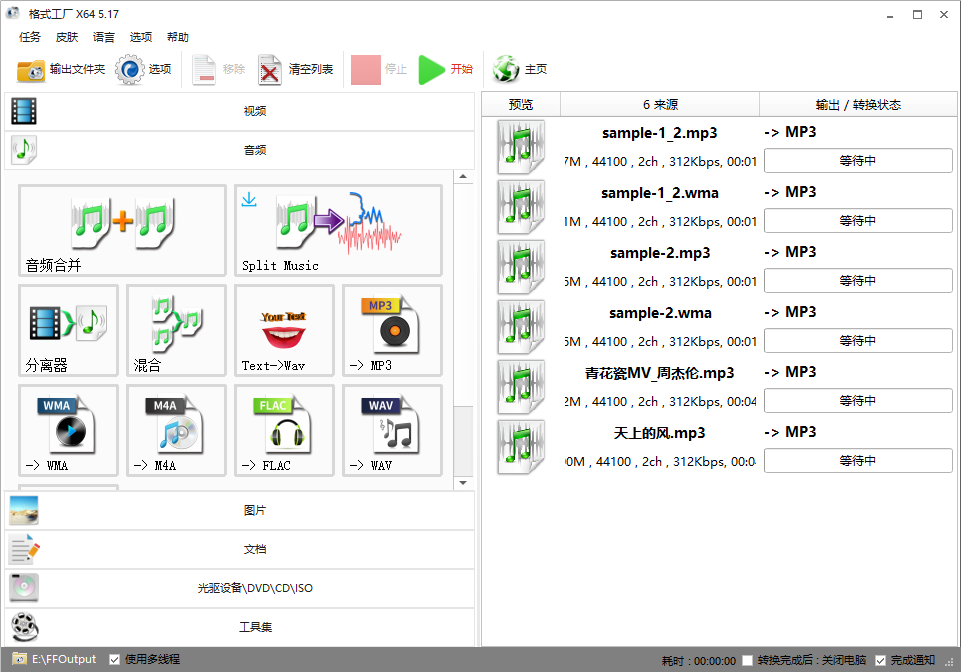Open the 任务 menu

click(30, 37)
